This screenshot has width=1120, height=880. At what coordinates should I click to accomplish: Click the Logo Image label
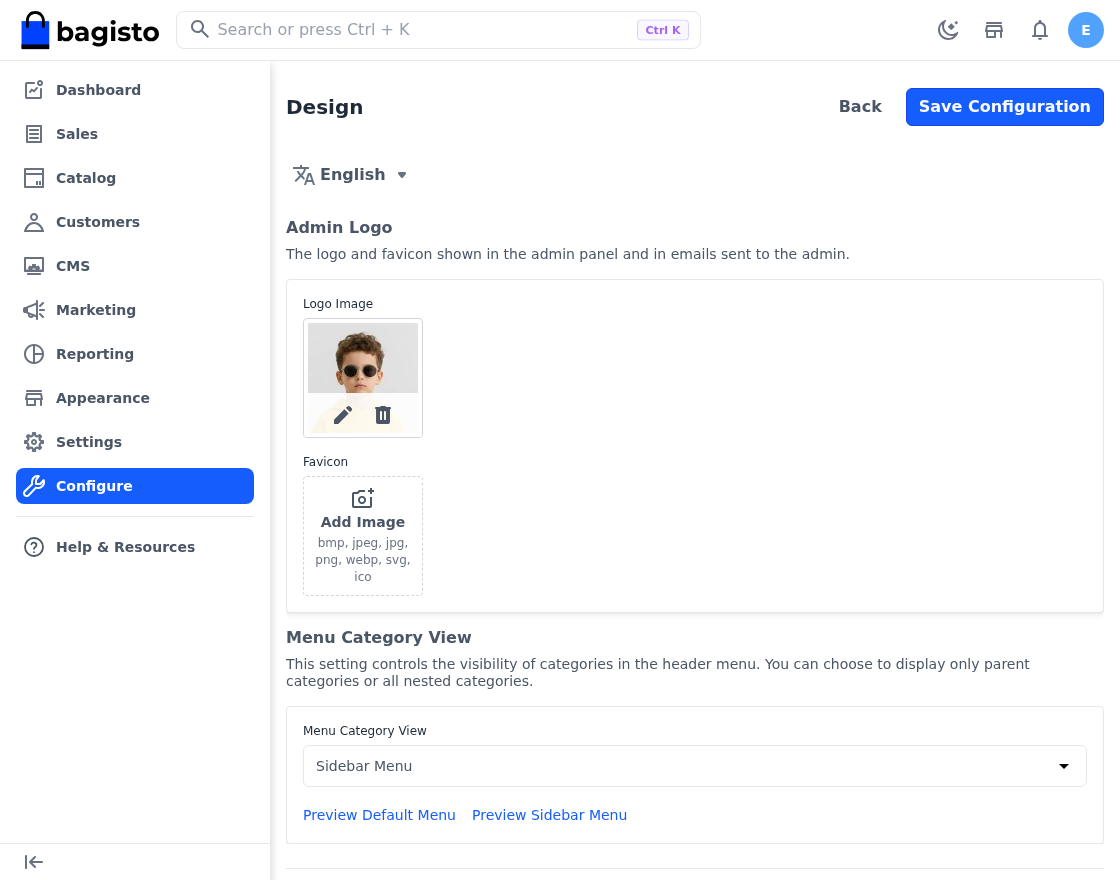tap(338, 304)
